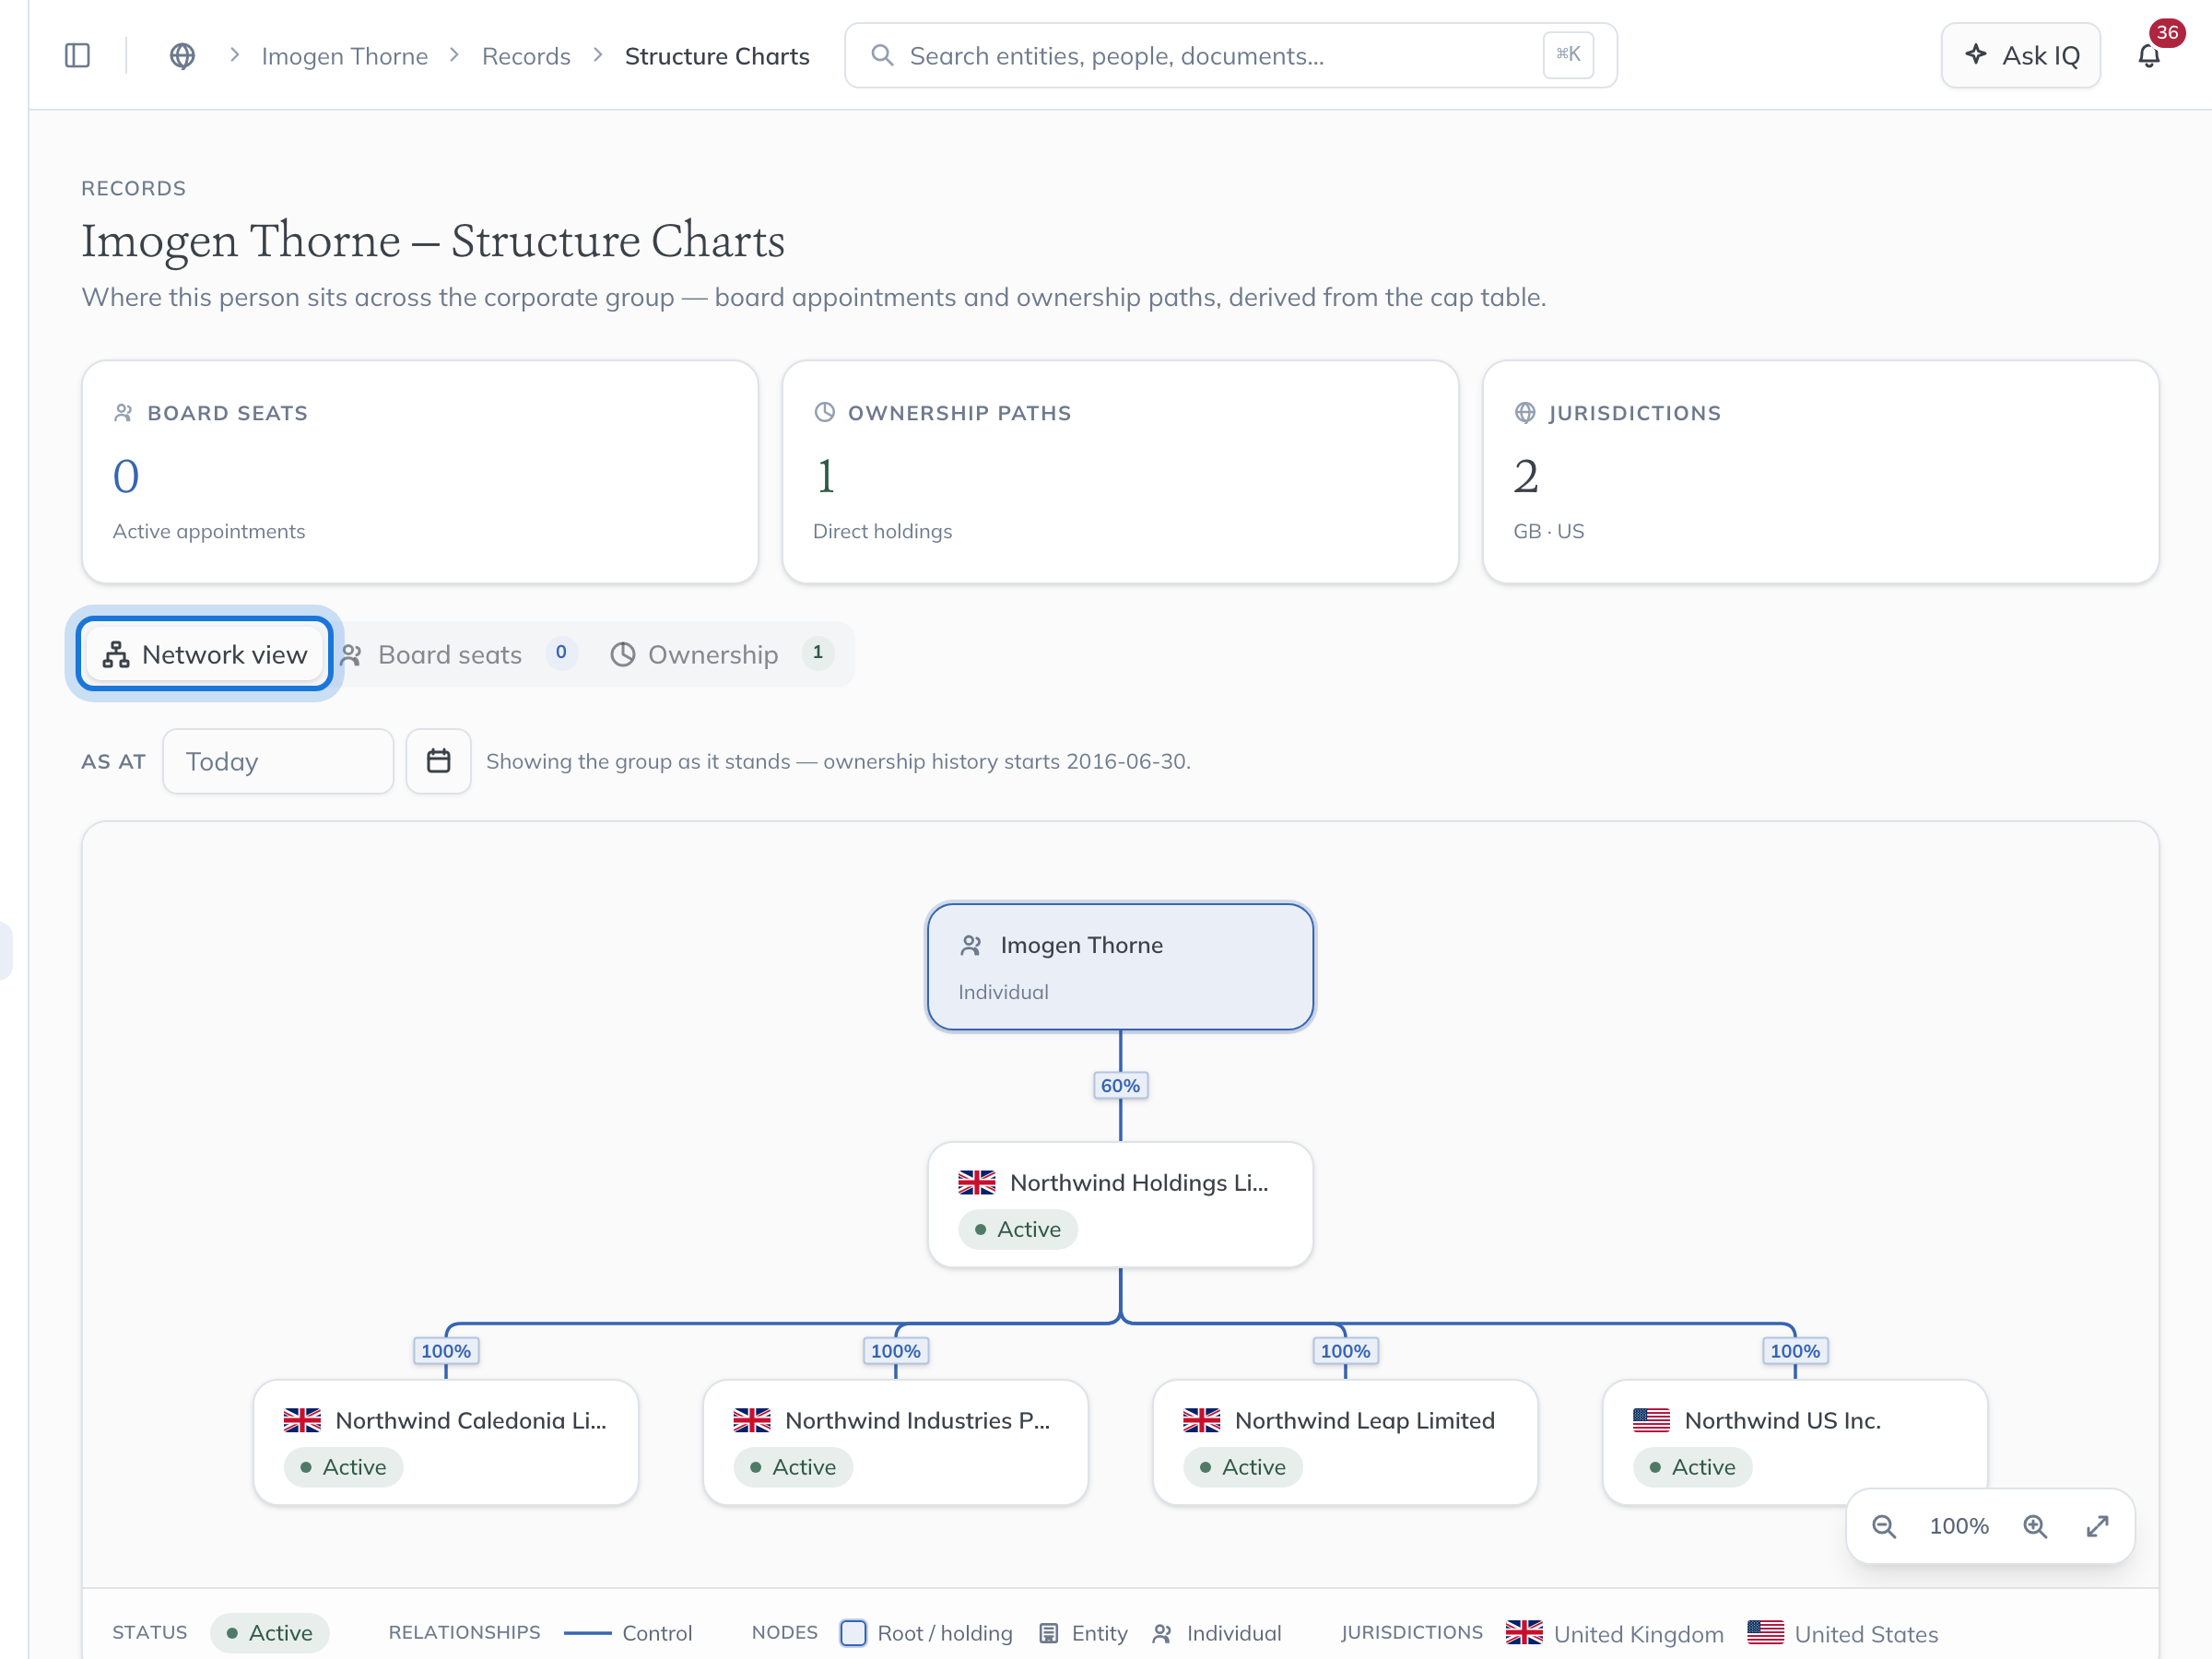This screenshot has width=2212, height=1659.
Task: Toggle the sidebar panel icon
Action: coord(77,55)
